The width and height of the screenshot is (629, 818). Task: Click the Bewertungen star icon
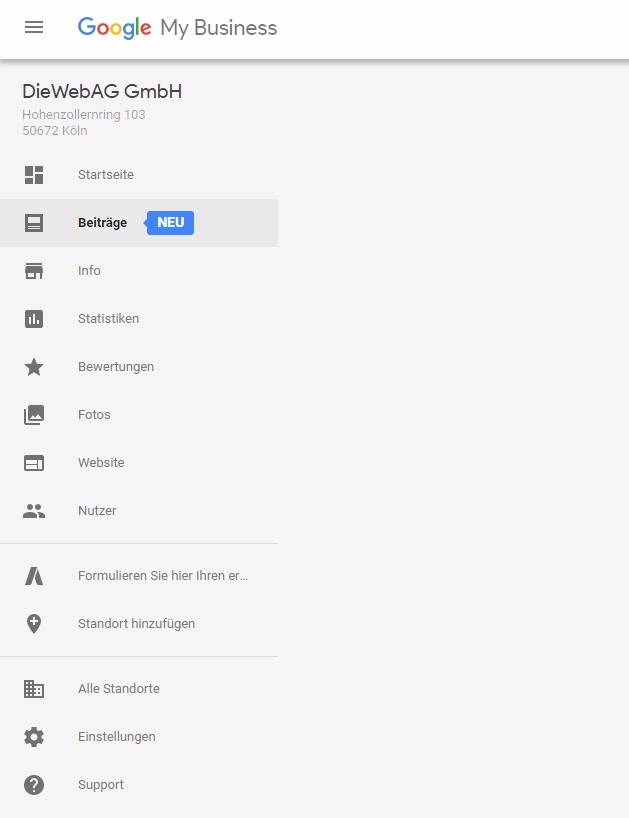(34, 367)
